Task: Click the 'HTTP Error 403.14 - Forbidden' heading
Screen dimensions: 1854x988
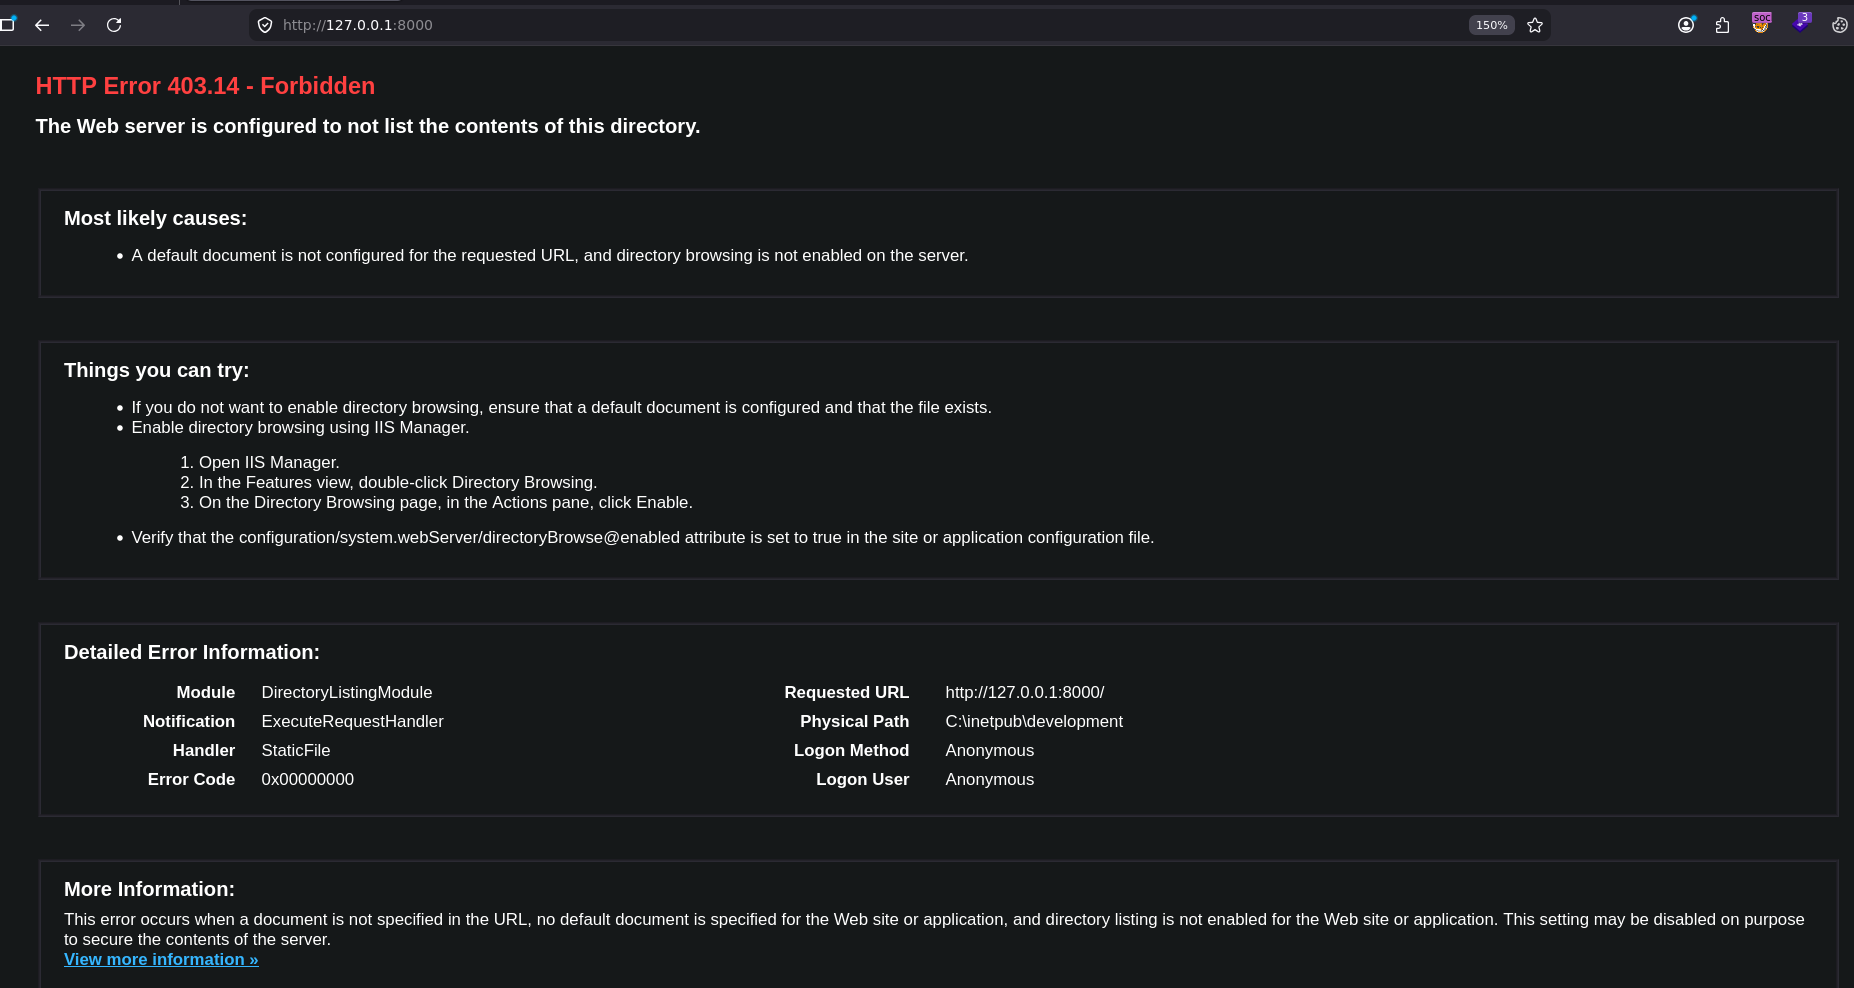Action: [x=205, y=86]
